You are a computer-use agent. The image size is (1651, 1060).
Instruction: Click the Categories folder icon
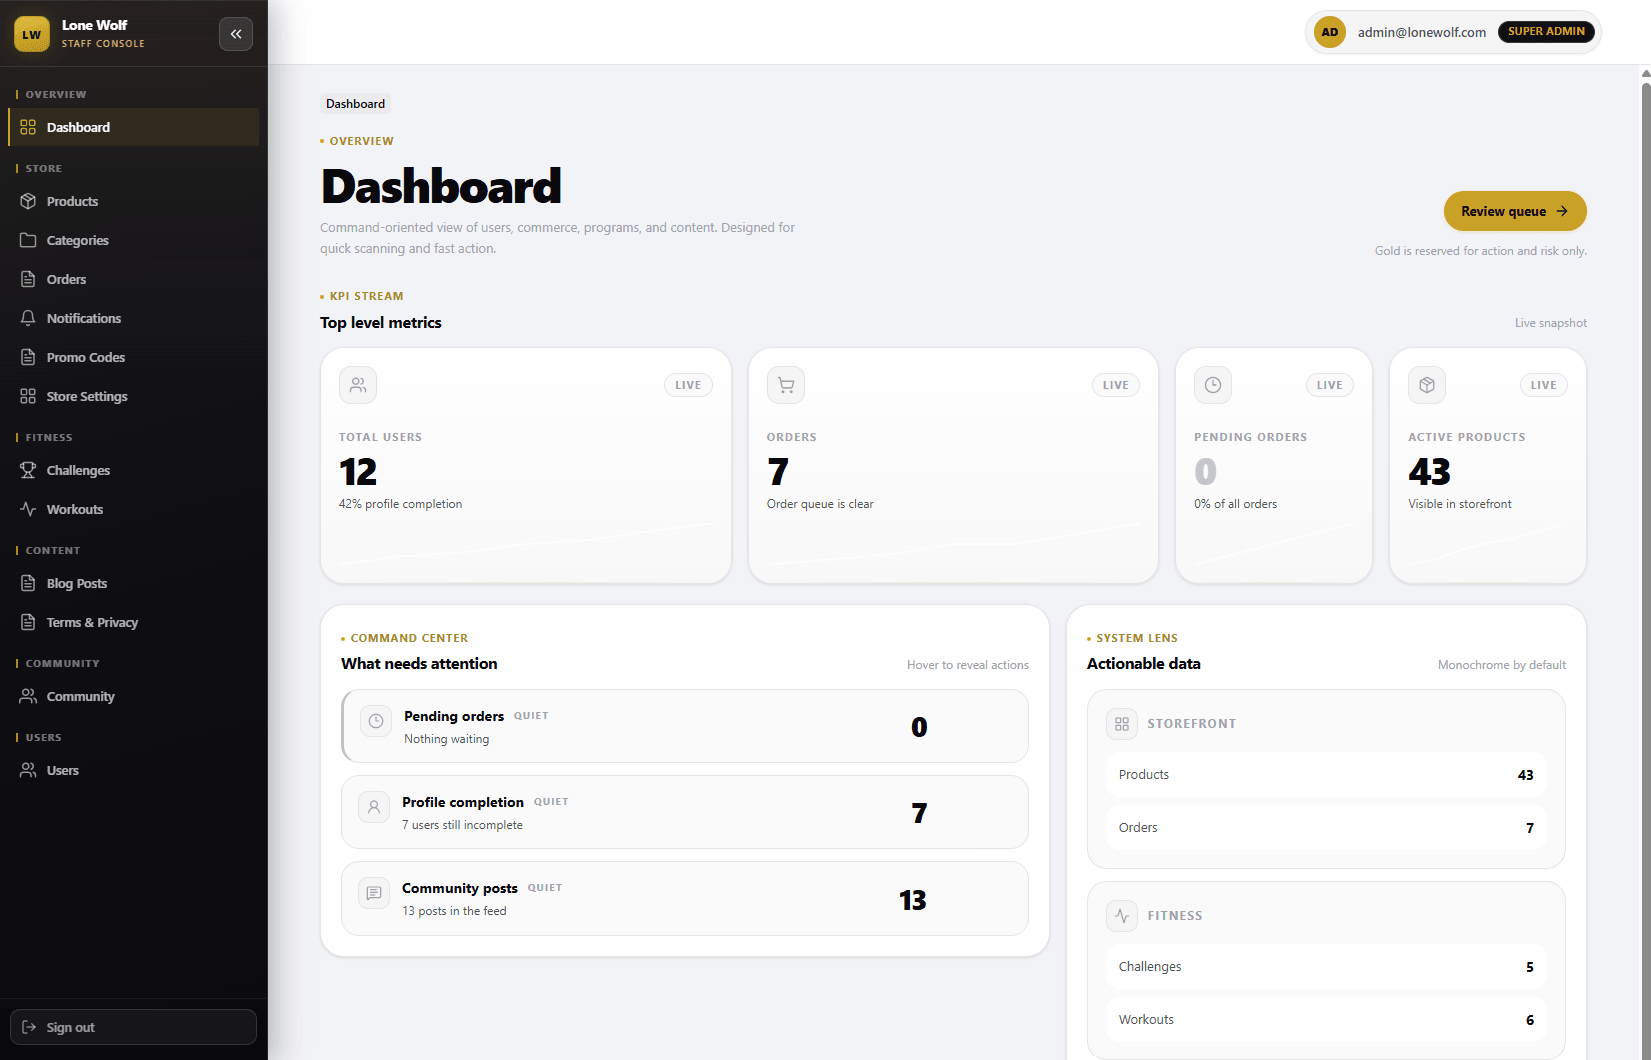(28, 240)
